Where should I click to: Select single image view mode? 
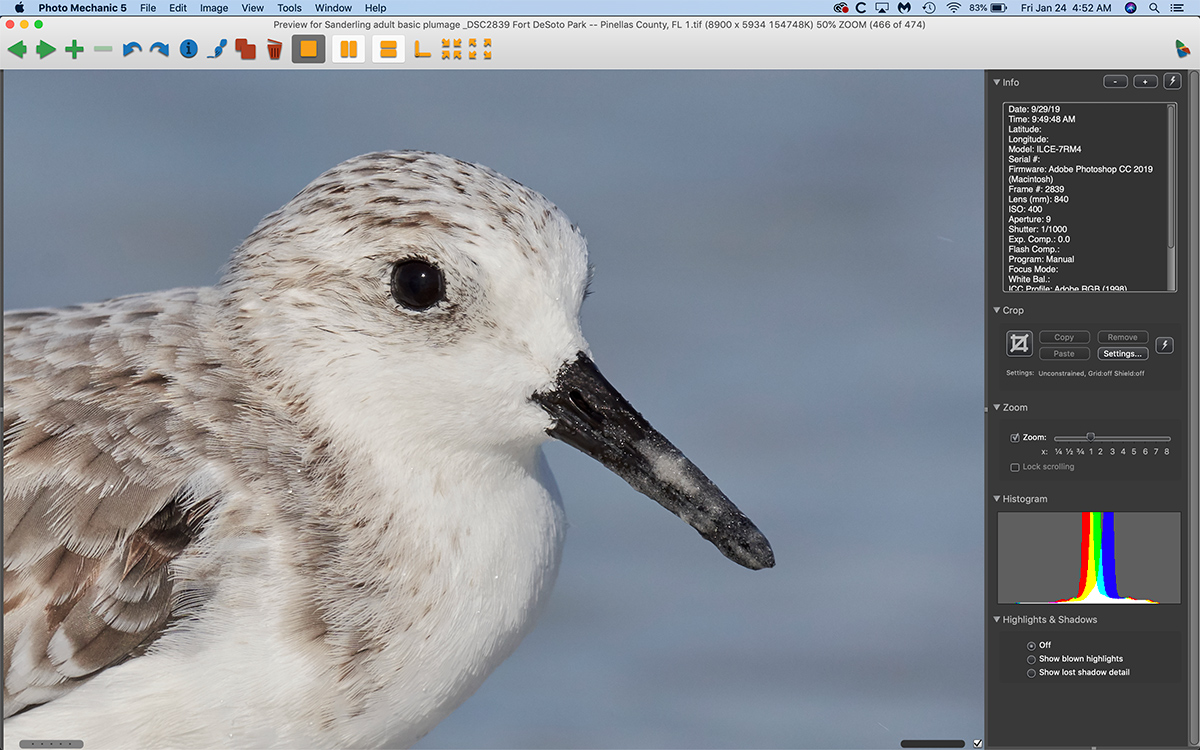(308, 49)
